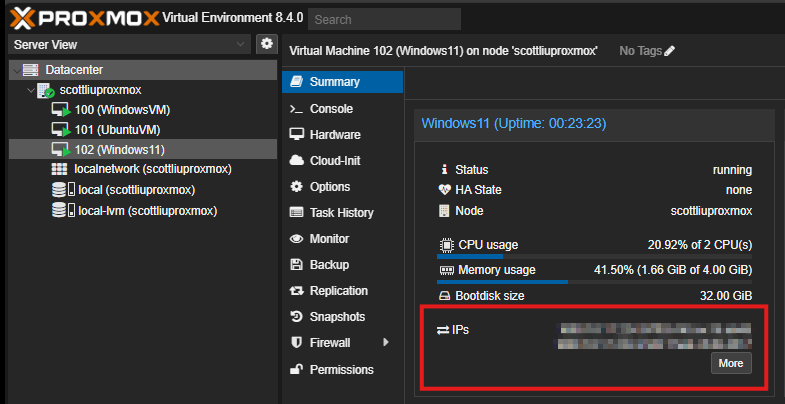
Task: Open the Replication section
Action: click(342, 291)
